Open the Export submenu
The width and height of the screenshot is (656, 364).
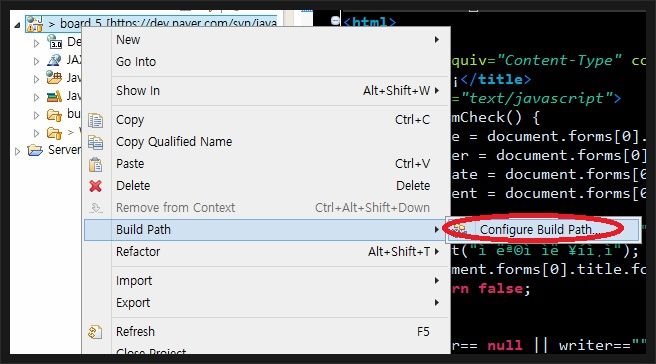coord(266,302)
